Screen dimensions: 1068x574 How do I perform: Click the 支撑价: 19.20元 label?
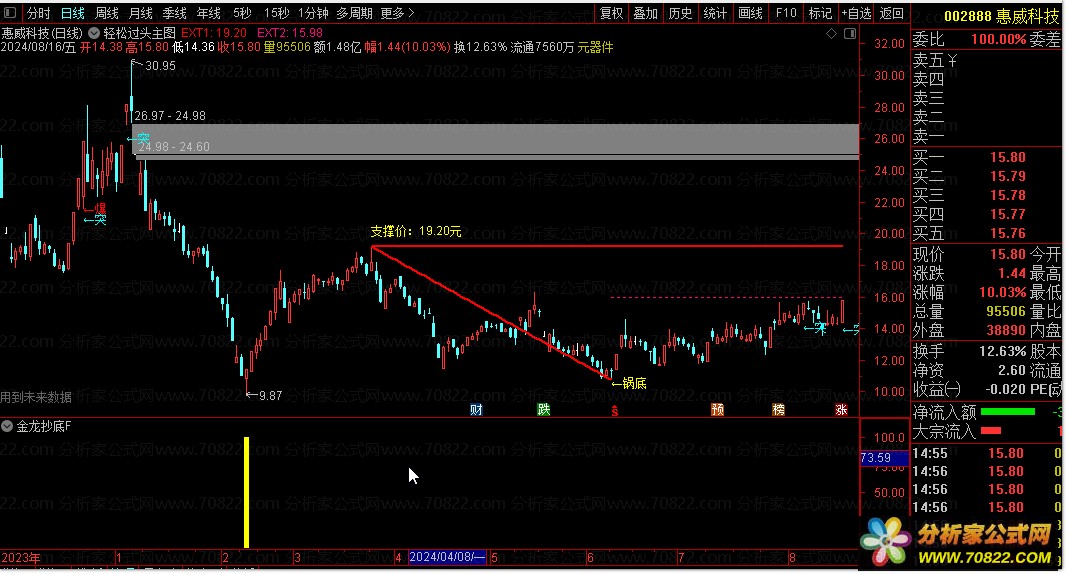click(x=415, y=232)
